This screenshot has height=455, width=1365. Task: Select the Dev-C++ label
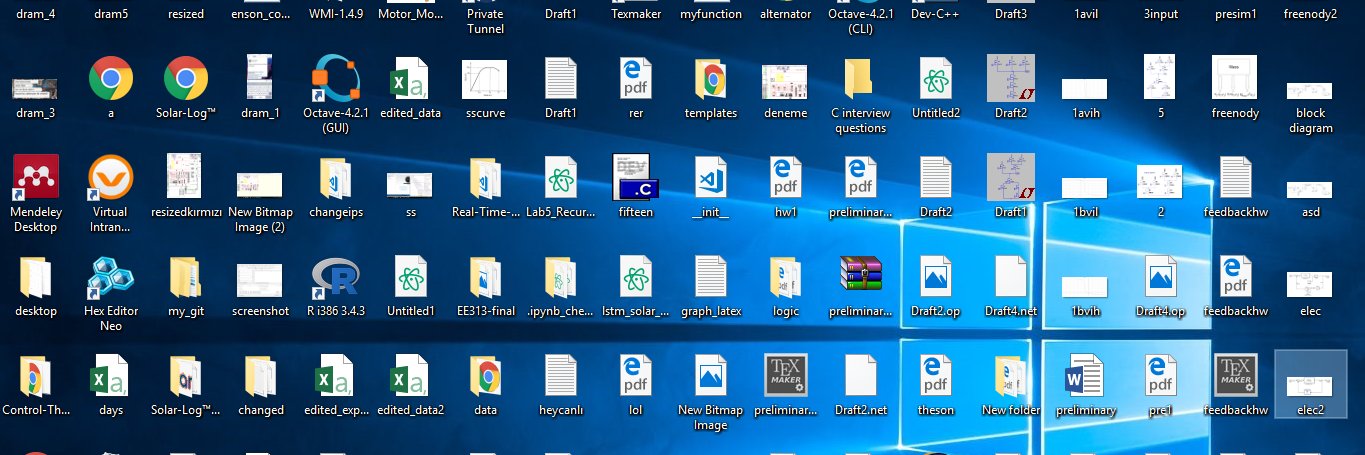[x=936, y=15]
